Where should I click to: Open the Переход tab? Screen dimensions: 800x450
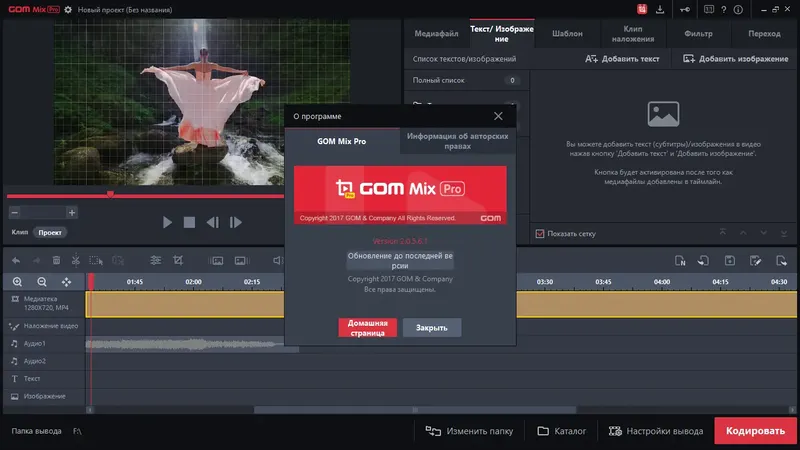(764, 34)
